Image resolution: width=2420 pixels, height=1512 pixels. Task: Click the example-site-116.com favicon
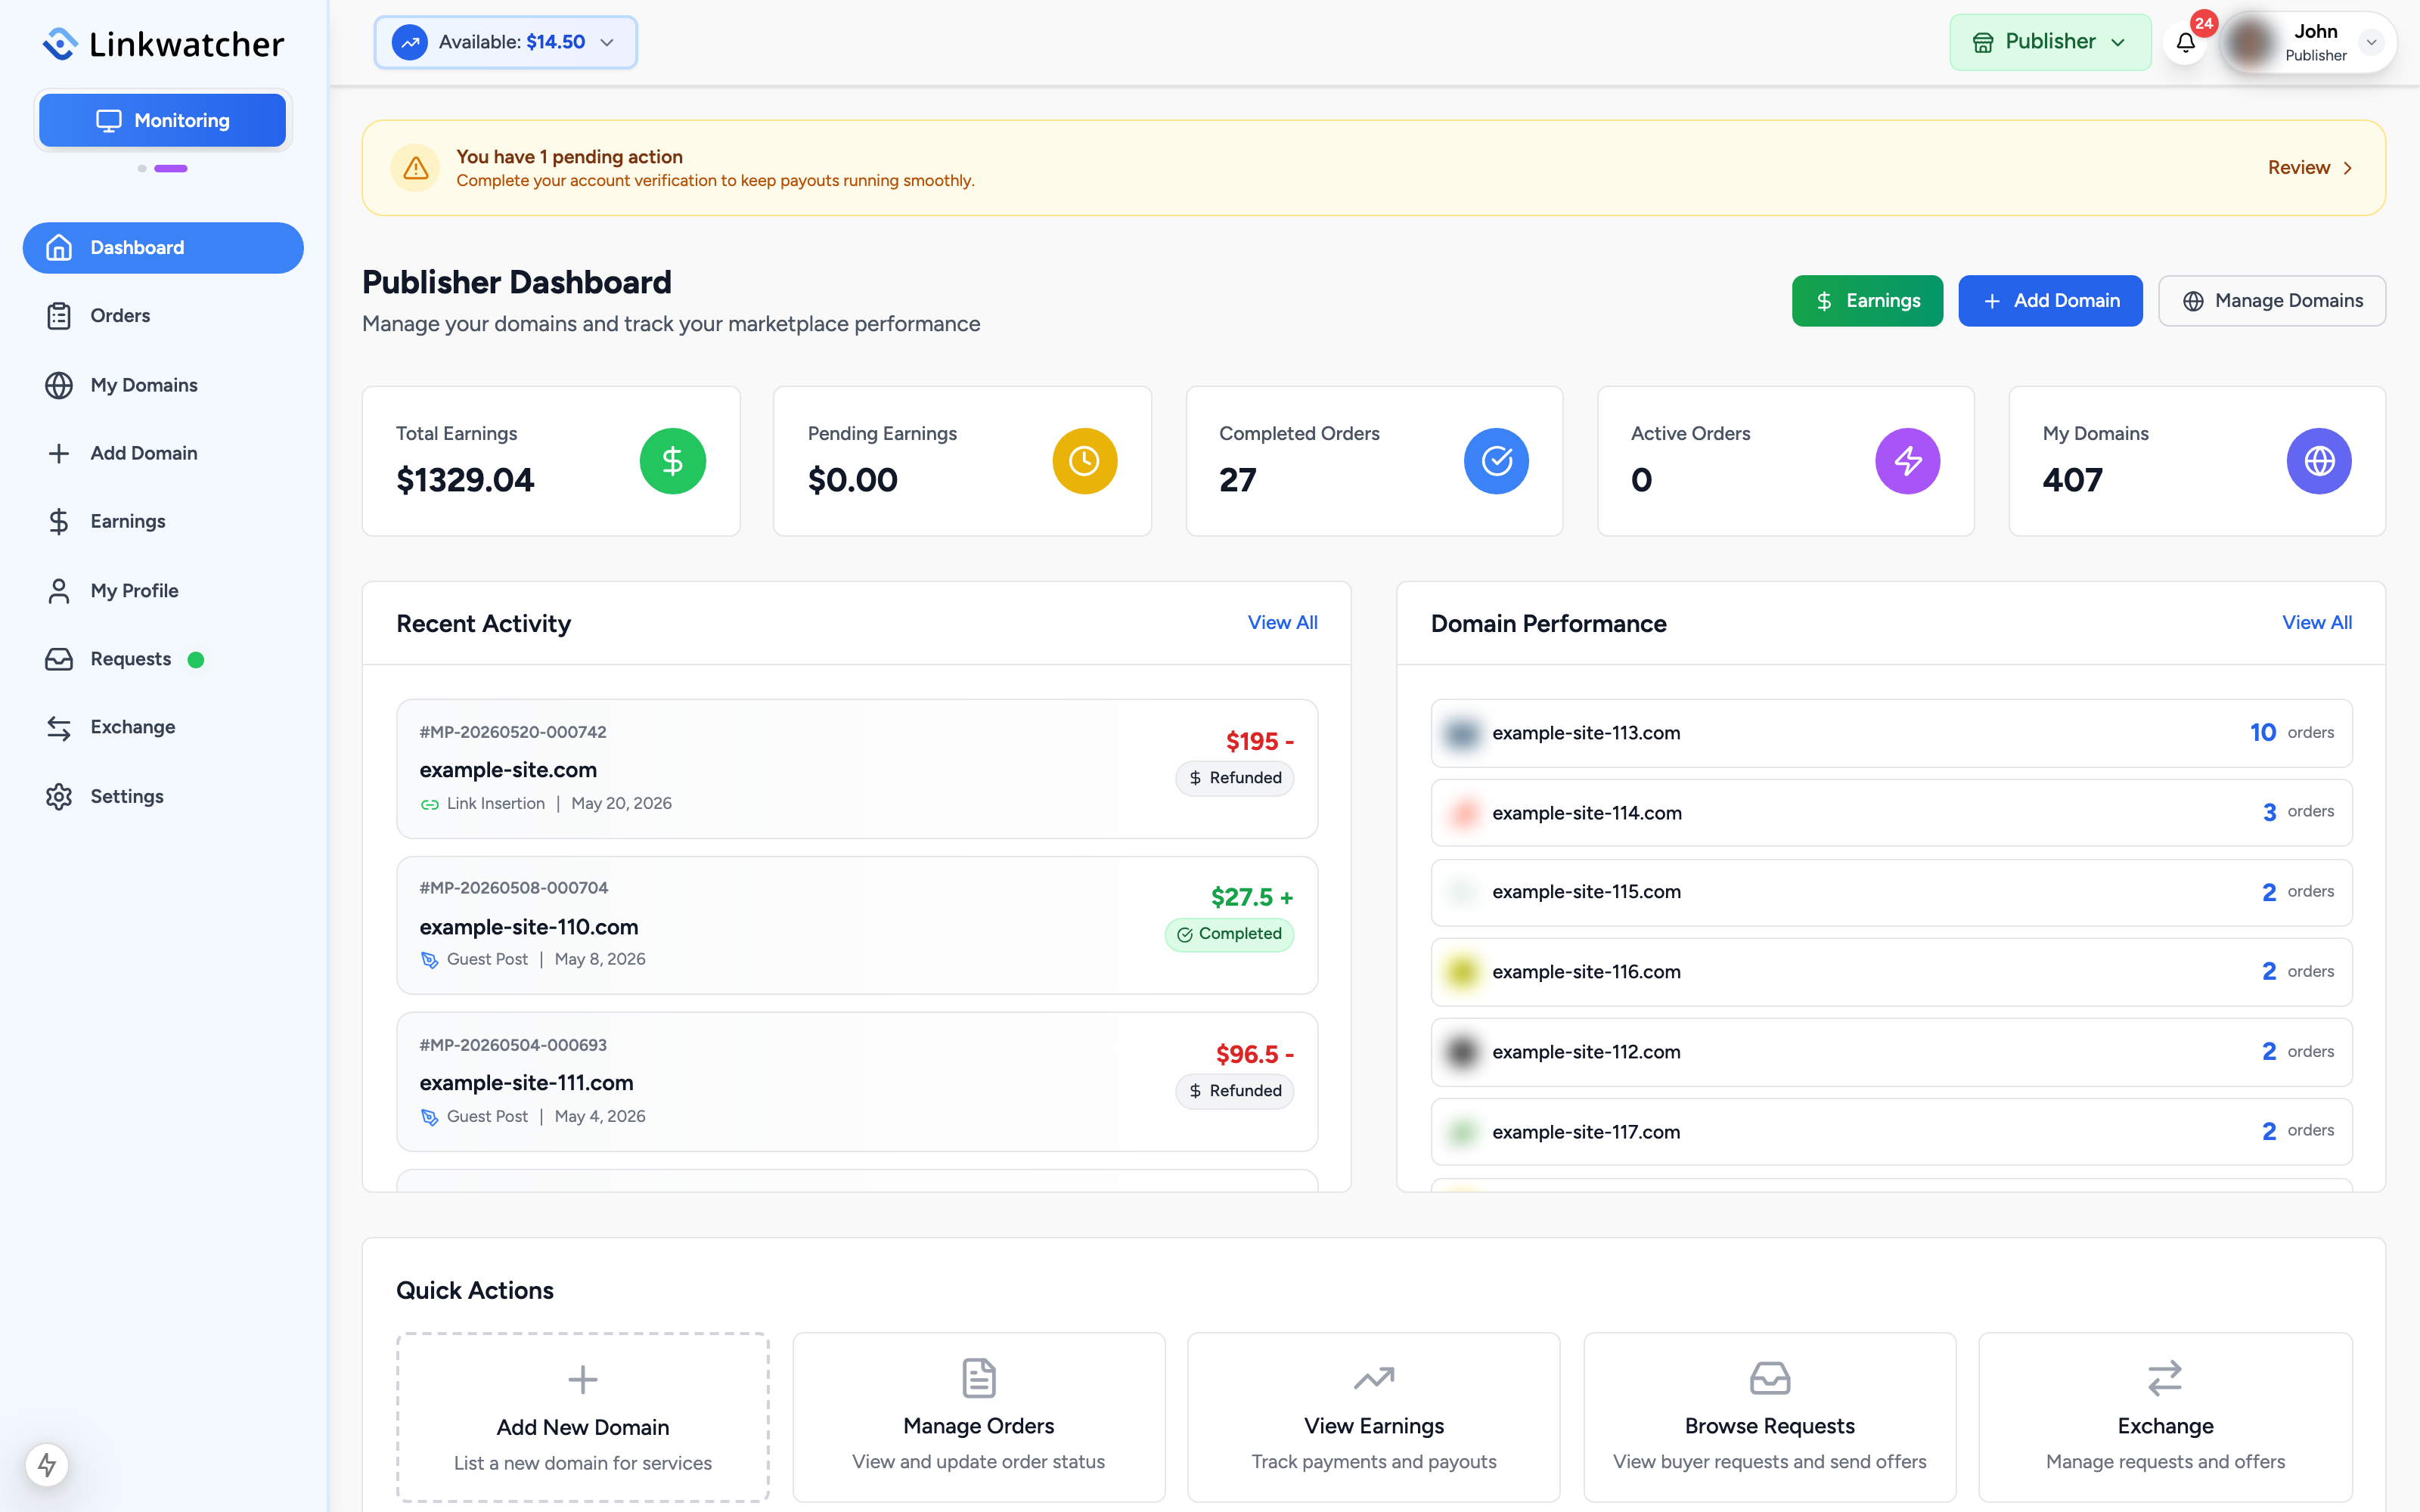pos(1462,972)
